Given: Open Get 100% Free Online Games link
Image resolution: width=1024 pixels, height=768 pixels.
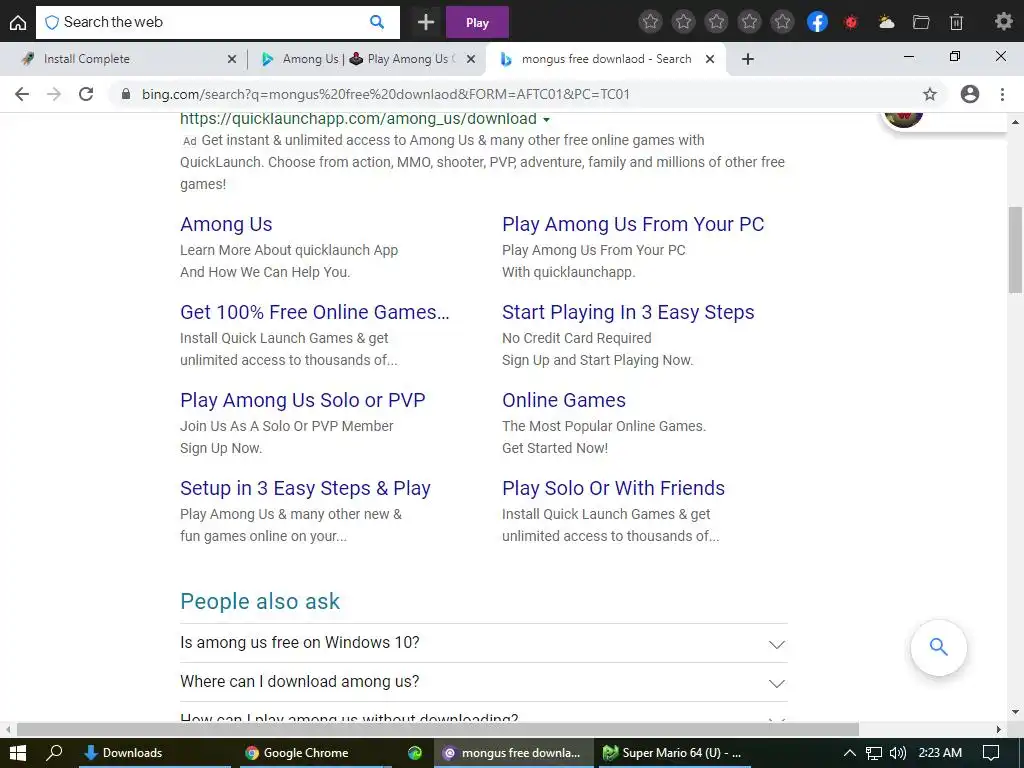Looking at the screenshot, I should (x=315, y=312).
